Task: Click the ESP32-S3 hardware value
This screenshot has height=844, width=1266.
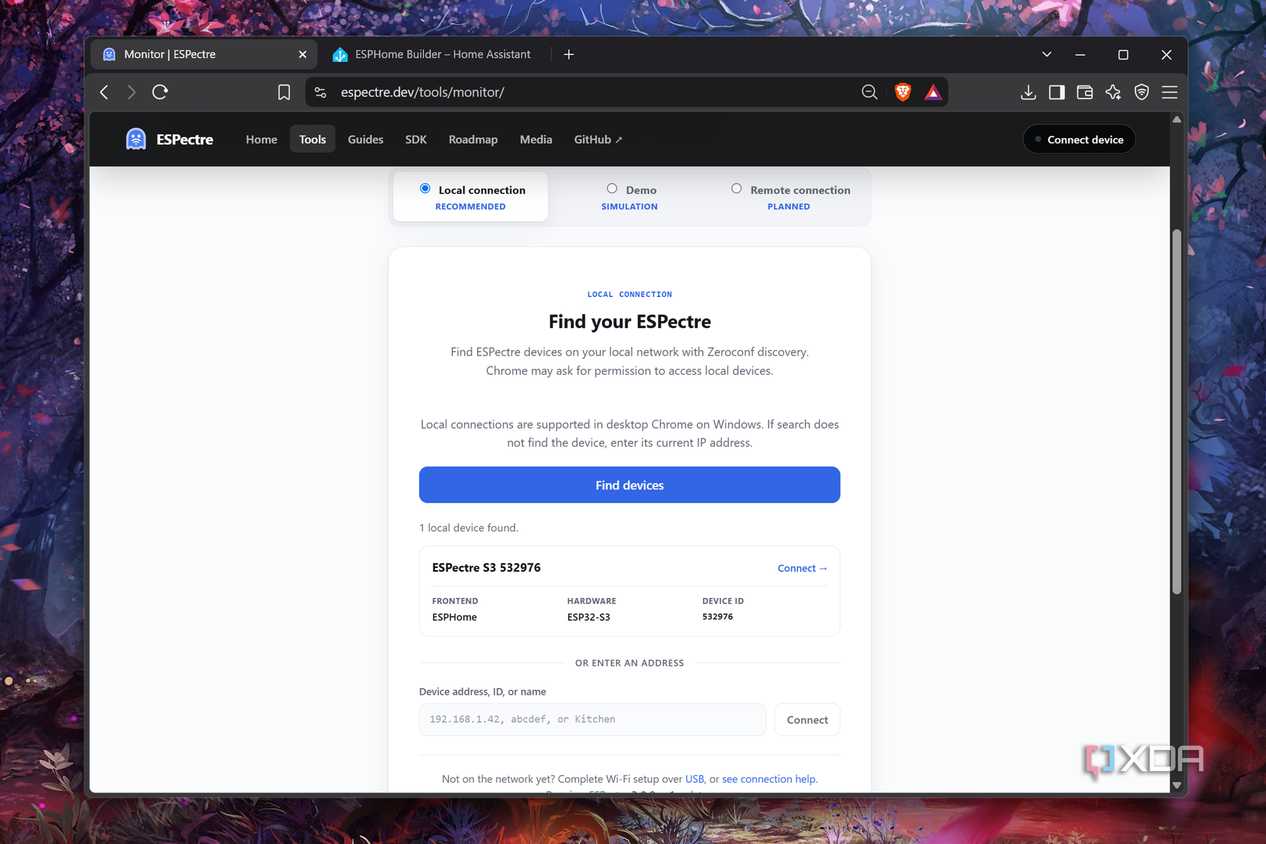Action: point(588,617)
